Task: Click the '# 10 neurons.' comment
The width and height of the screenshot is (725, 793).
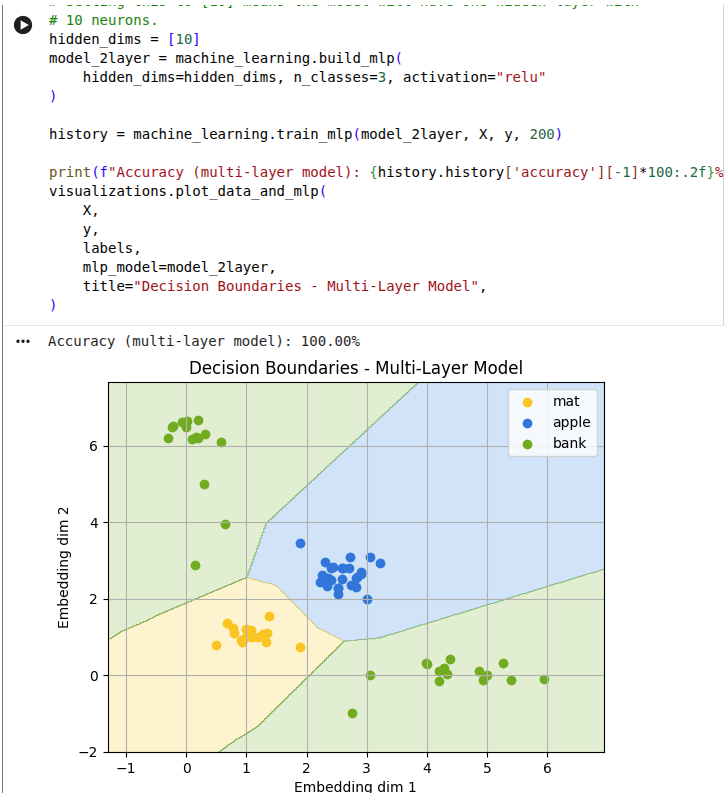Action: [103, 20]
